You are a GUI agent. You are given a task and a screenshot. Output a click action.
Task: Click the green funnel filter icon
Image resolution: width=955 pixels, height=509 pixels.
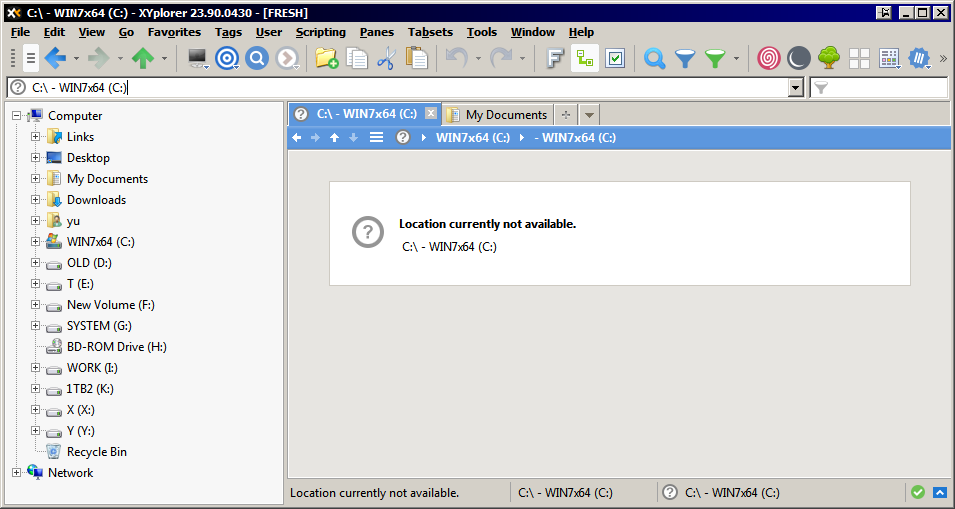[x=715, y=58]
